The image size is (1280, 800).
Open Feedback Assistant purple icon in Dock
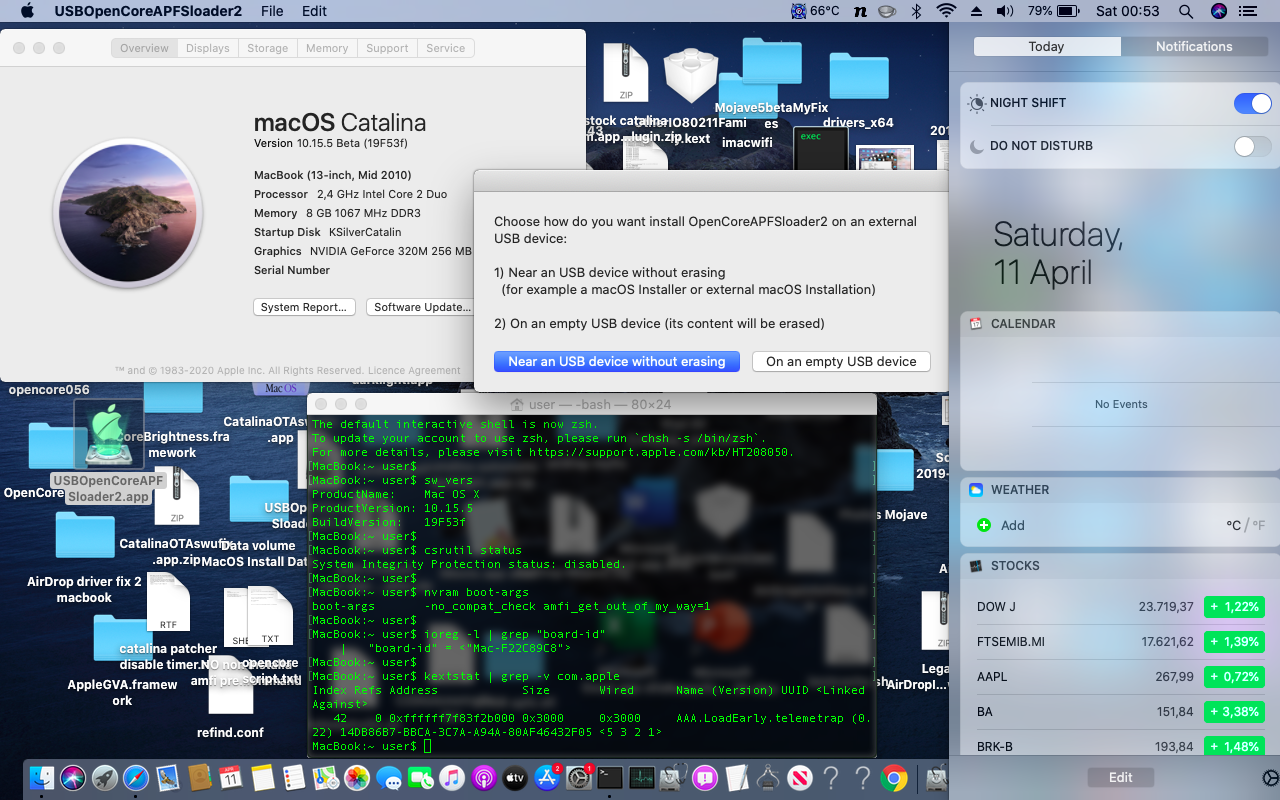pyautogui.click(x=705, y=777)
